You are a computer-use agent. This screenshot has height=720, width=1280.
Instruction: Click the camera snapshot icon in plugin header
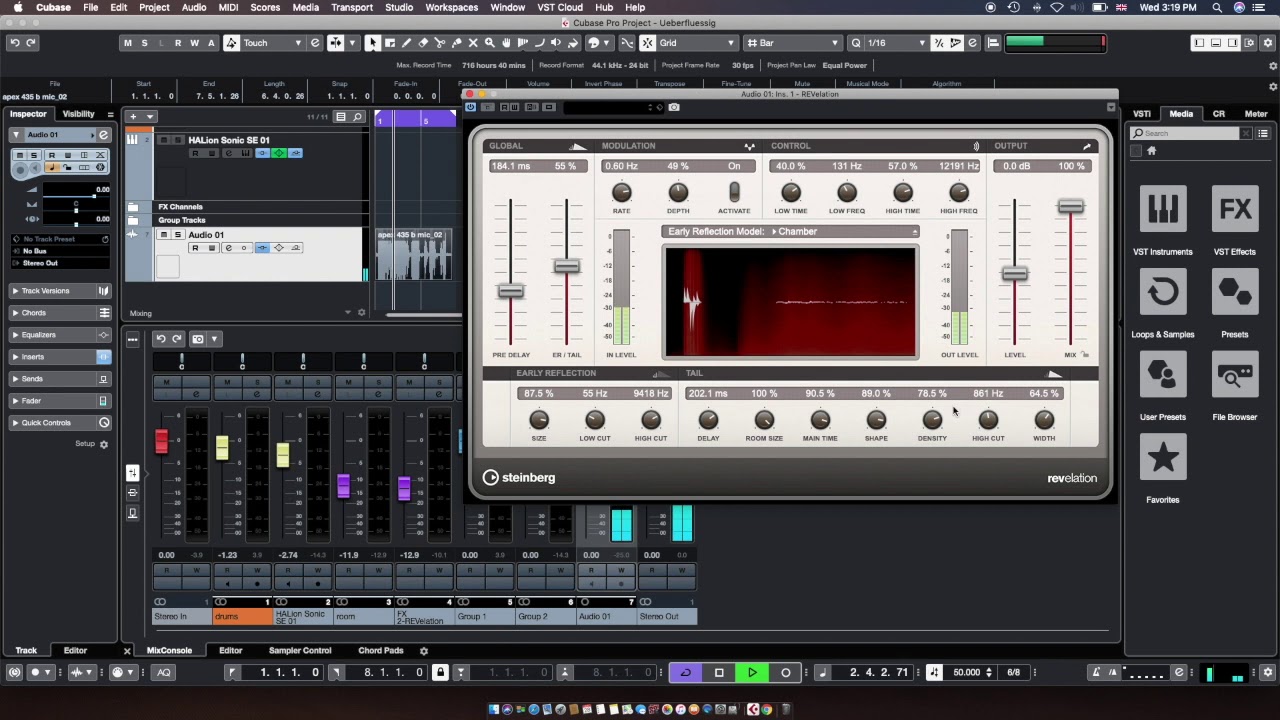[x=674, y=107]
